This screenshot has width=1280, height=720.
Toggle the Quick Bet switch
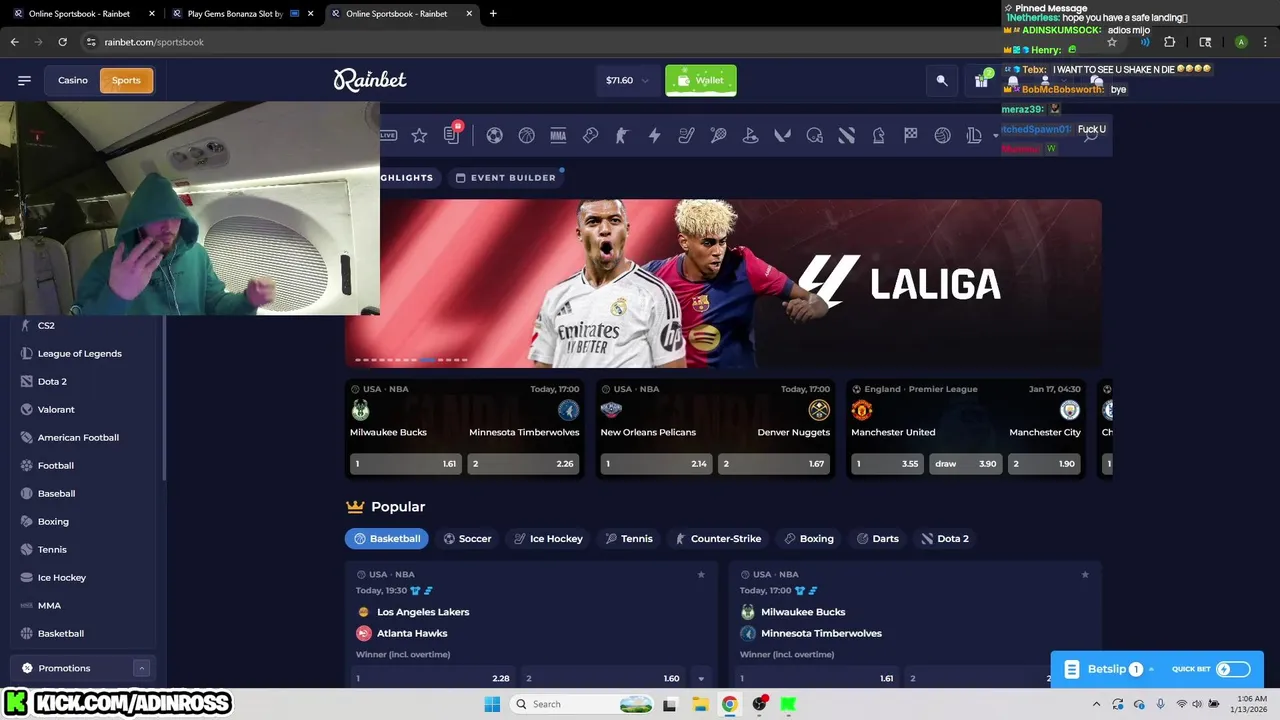(x=1233, y=669)
